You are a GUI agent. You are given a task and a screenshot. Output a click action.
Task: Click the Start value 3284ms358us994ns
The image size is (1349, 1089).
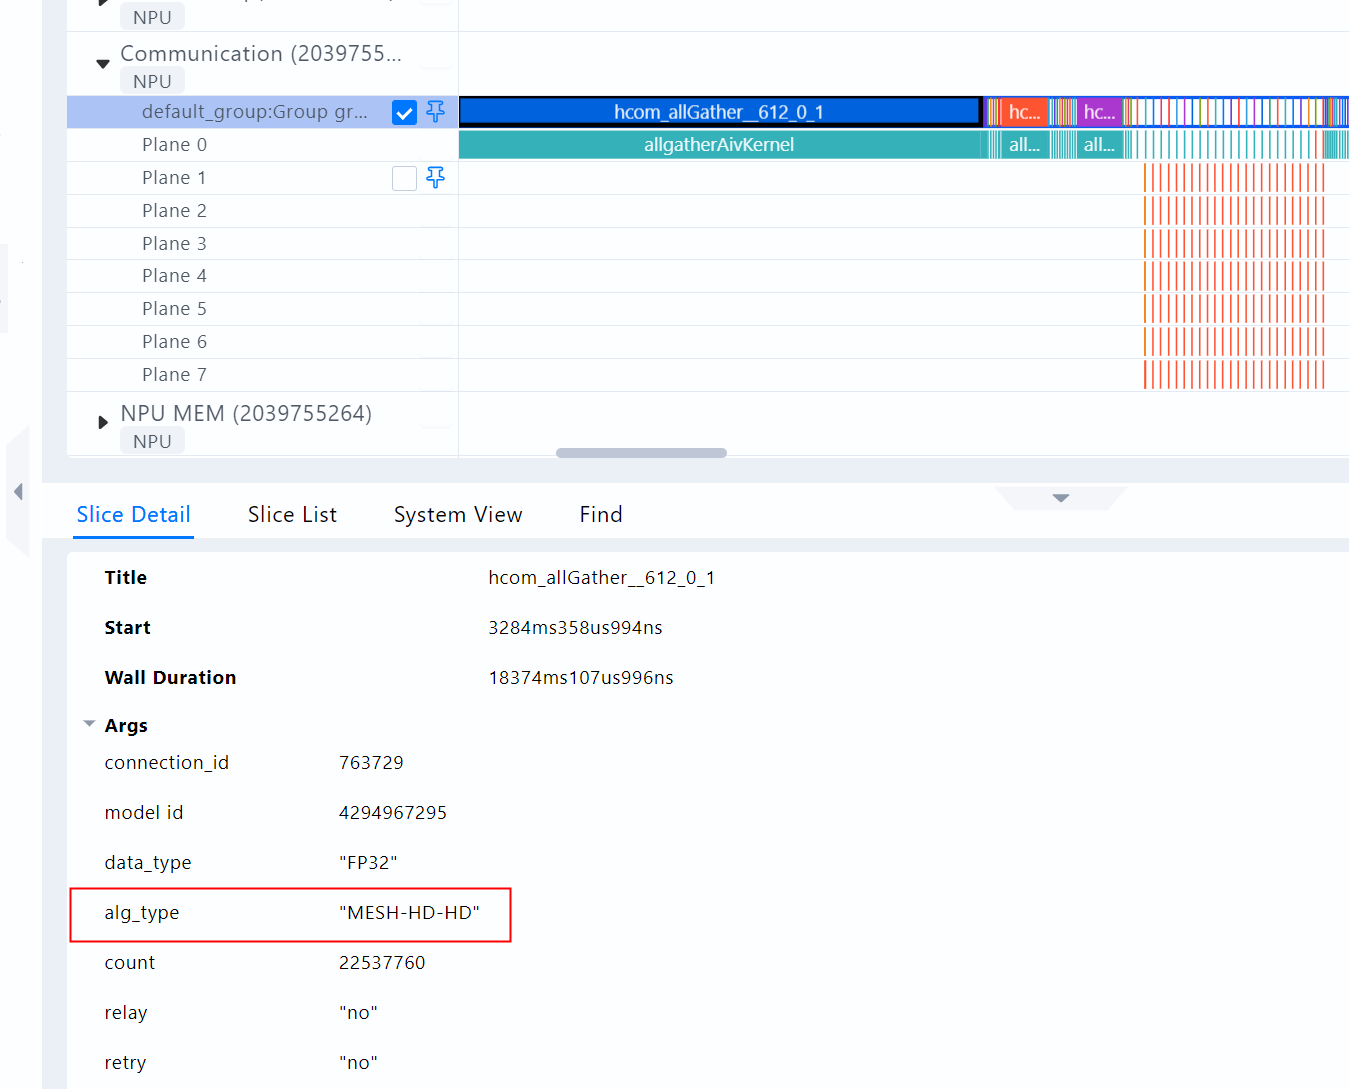click(x=575, y=628)
